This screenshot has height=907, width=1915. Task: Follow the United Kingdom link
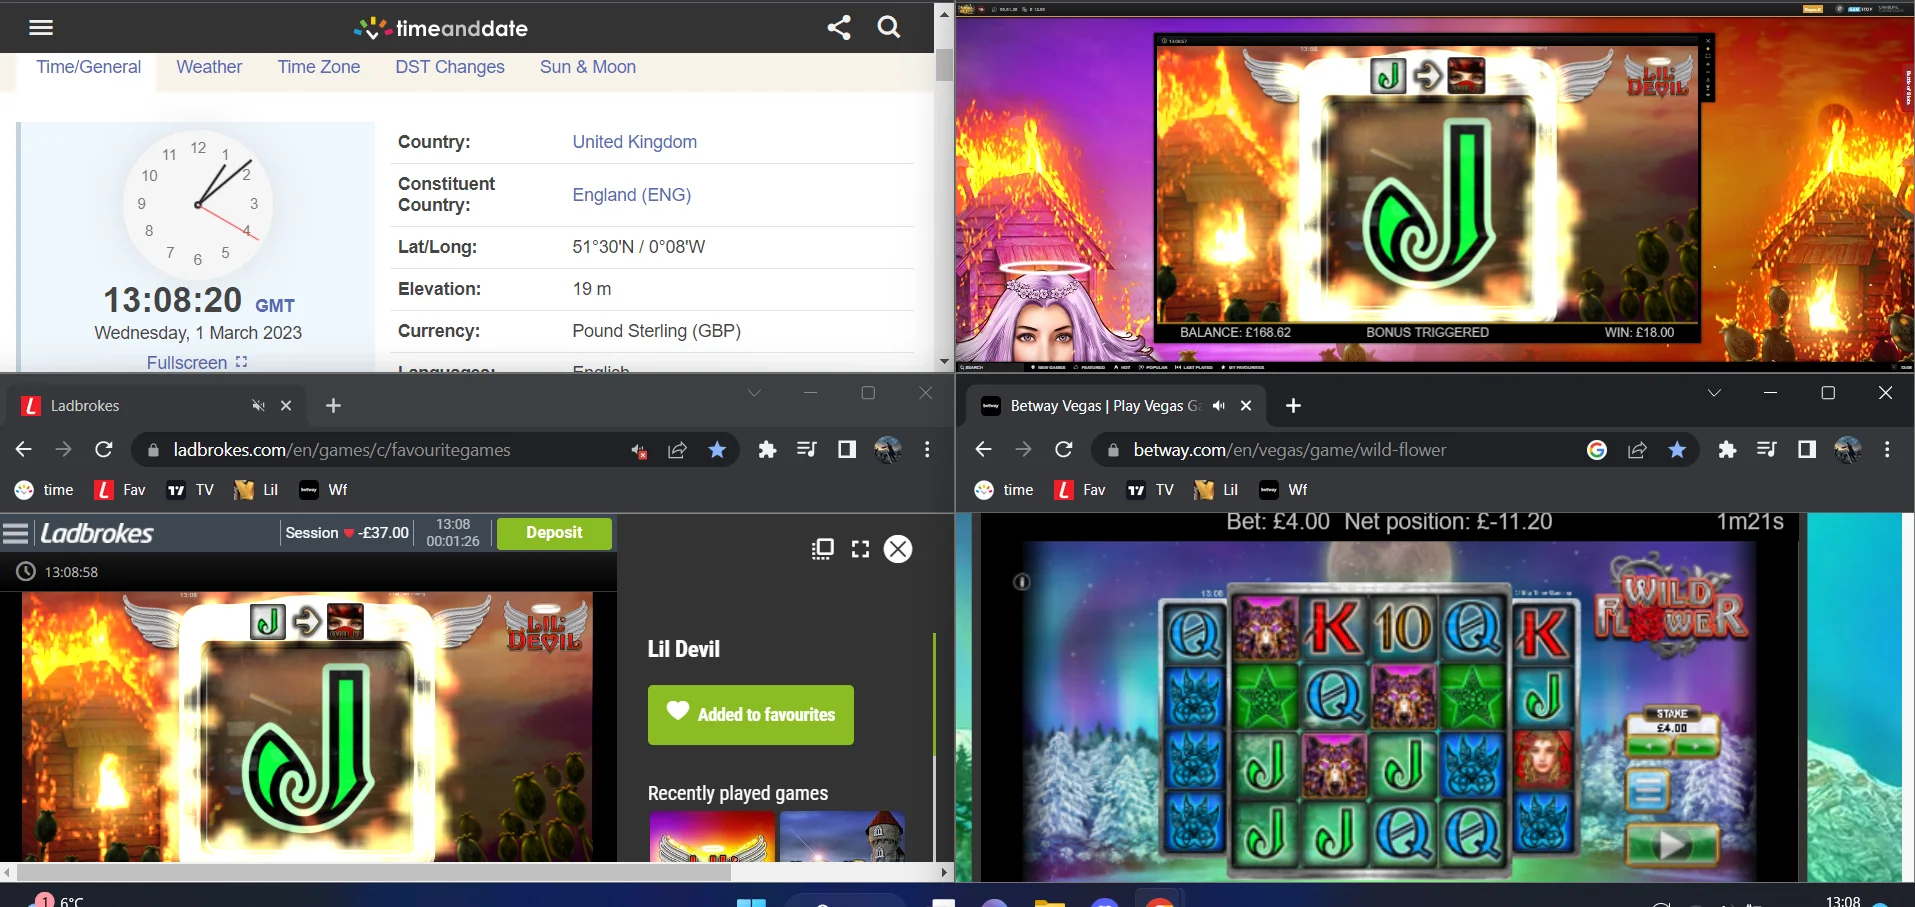[635, 142]
